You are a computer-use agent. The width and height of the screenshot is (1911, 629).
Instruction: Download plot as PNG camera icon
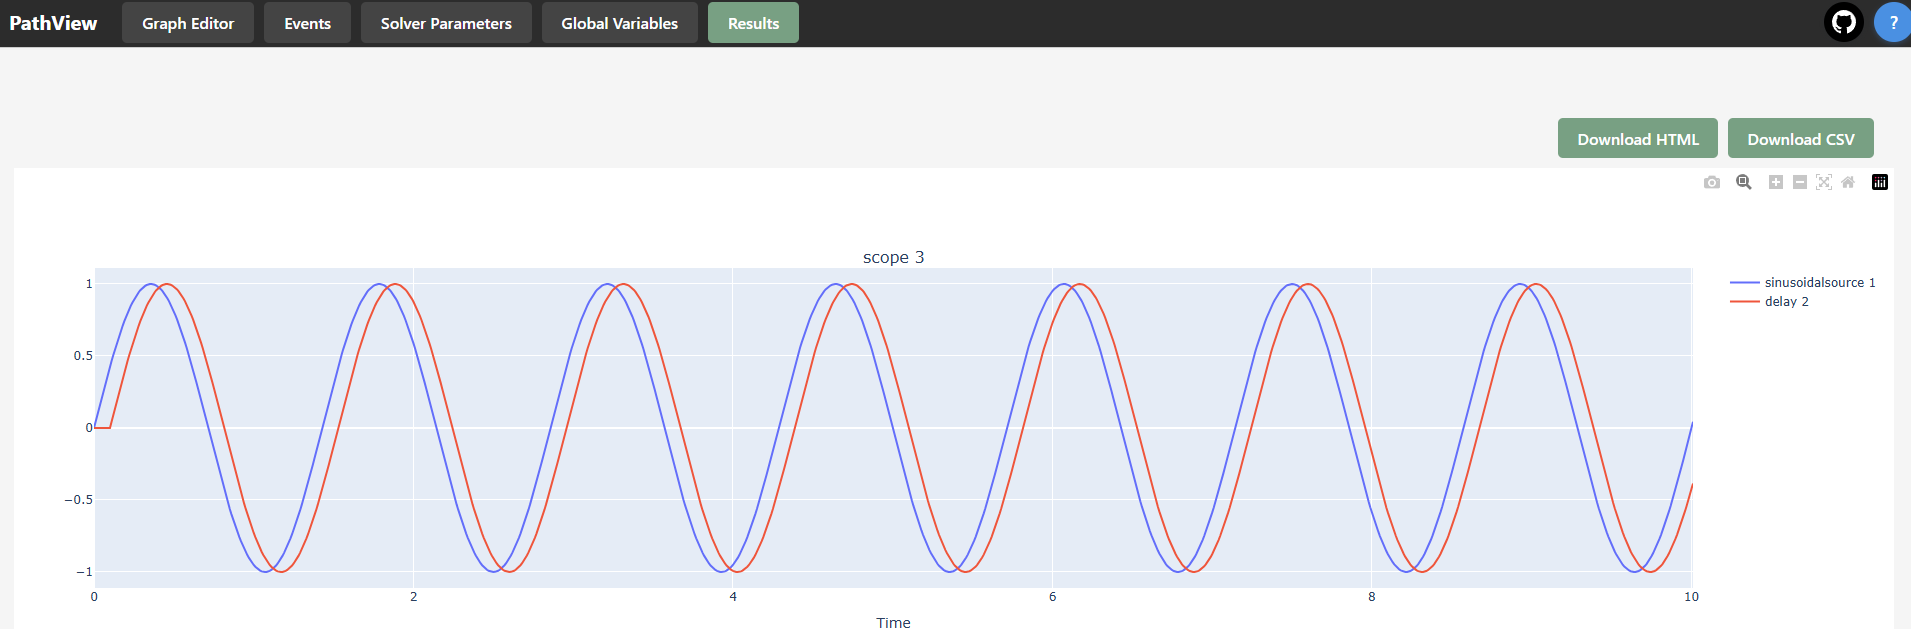click(1712, 182)
